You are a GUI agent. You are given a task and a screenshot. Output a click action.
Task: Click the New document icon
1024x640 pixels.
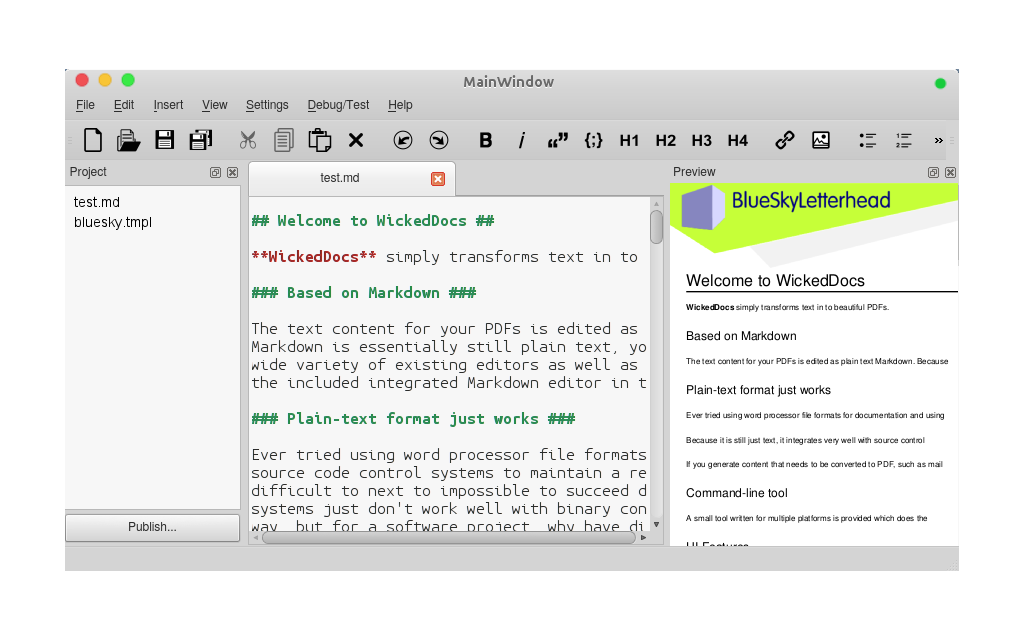[93, 140]
